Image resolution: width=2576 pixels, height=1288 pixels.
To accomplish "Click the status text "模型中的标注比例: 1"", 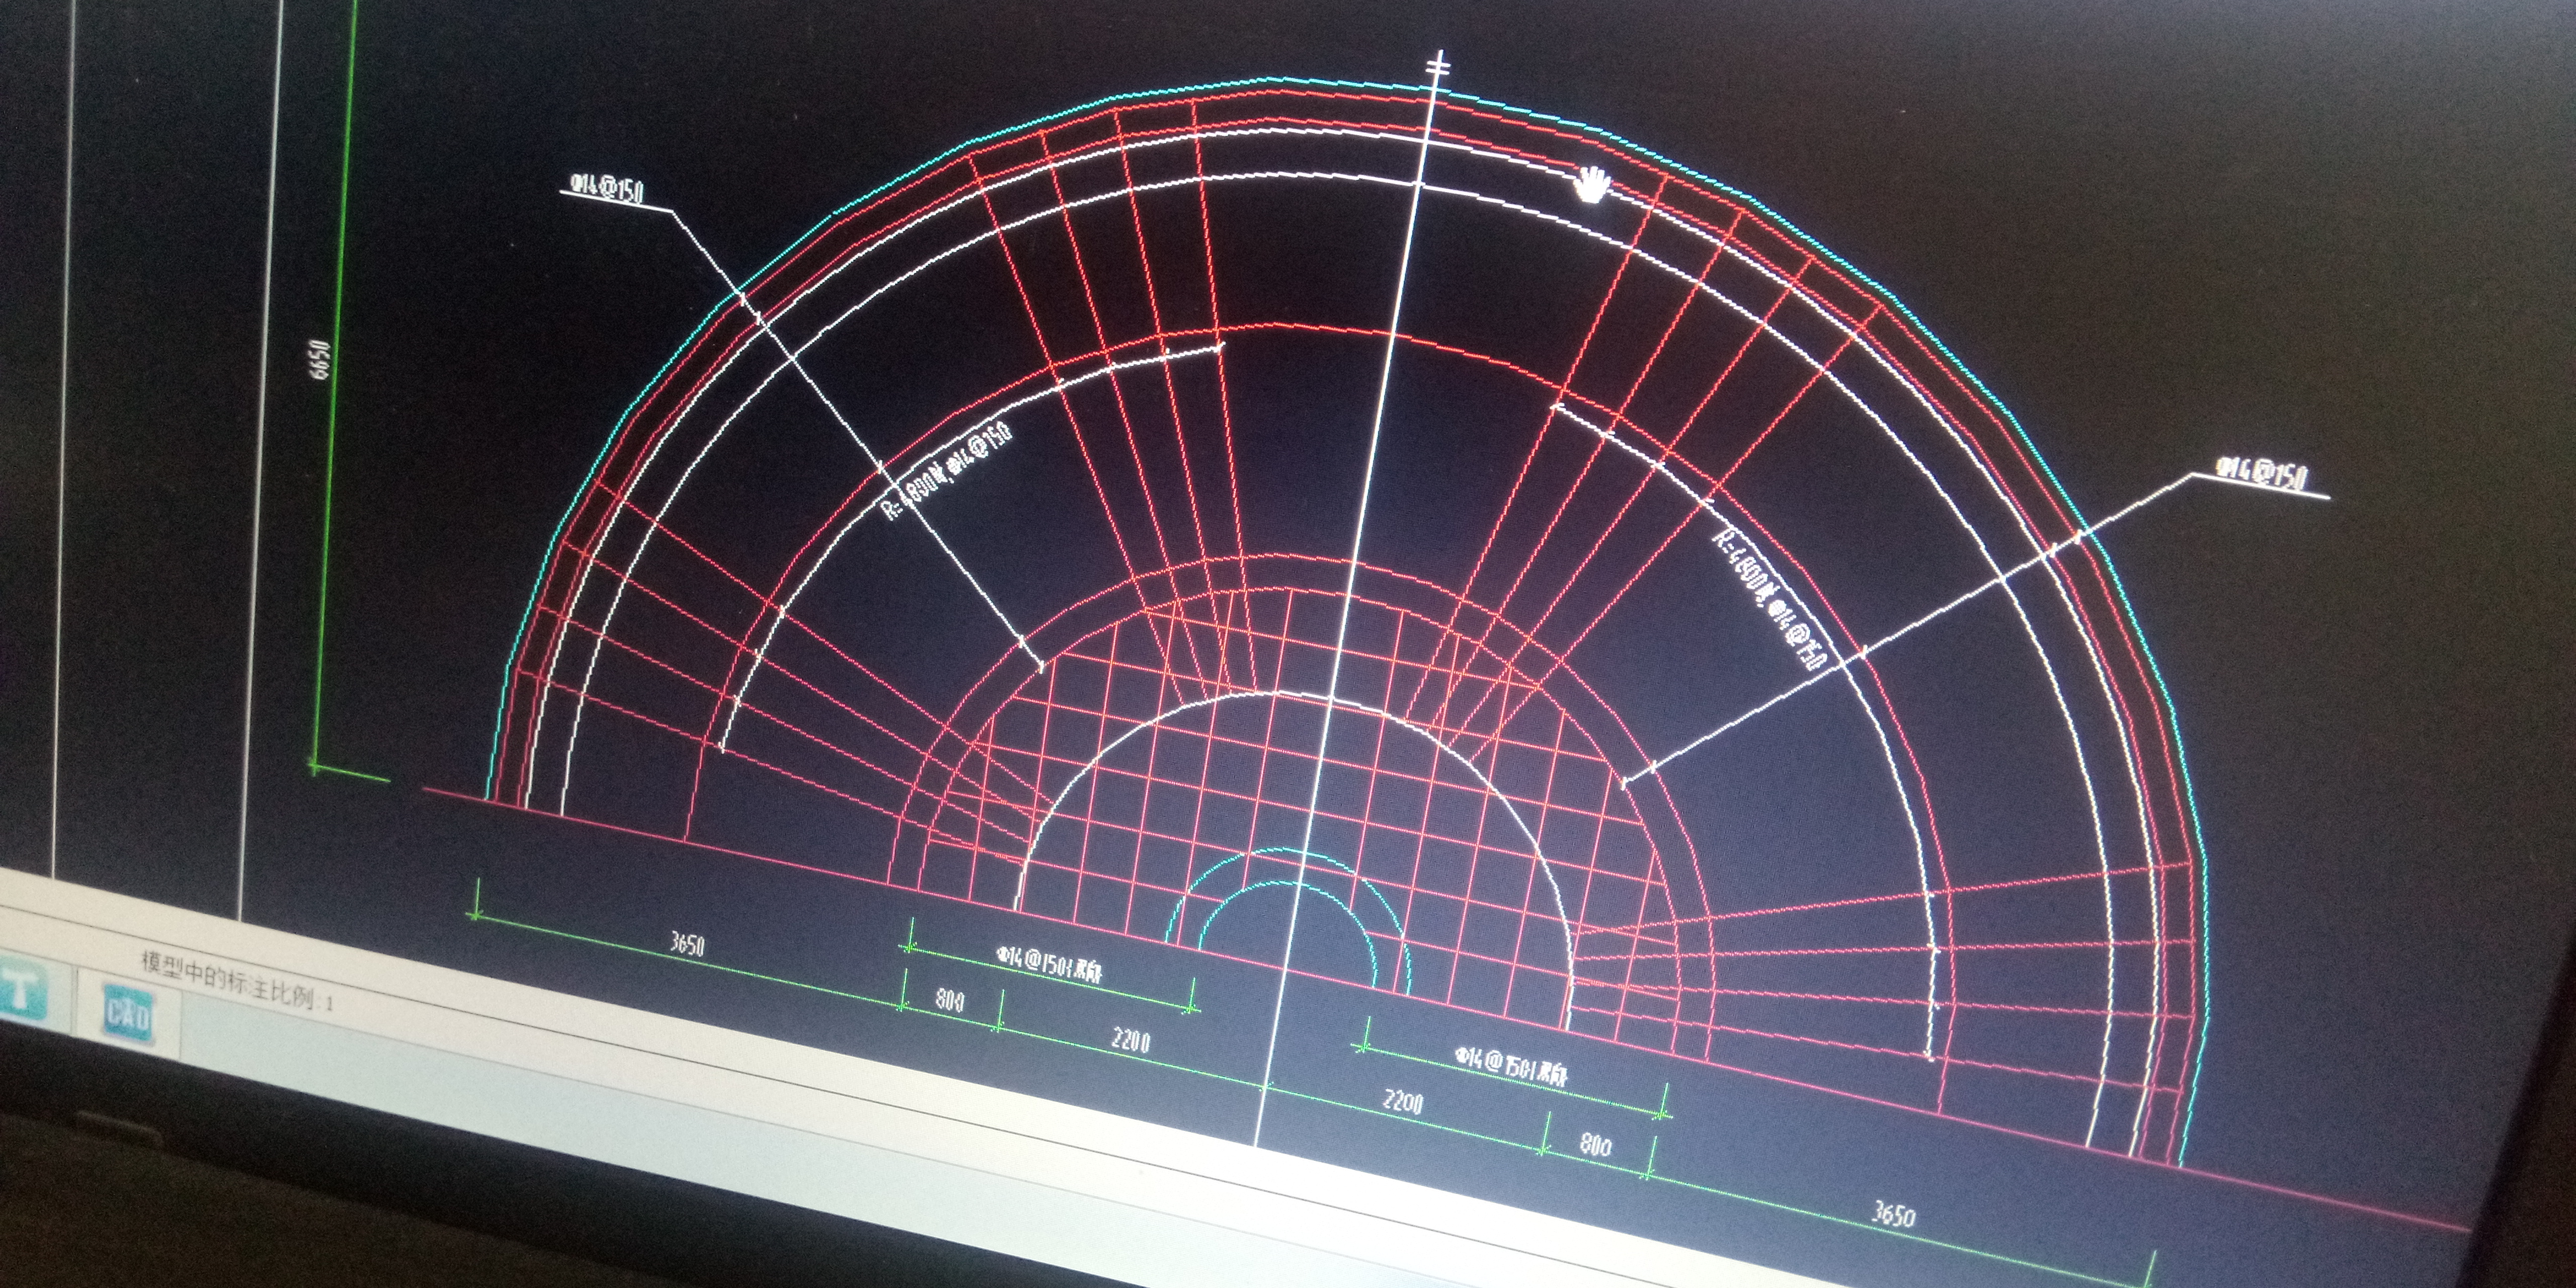I will pyautogui.click(x=236, y=981).
